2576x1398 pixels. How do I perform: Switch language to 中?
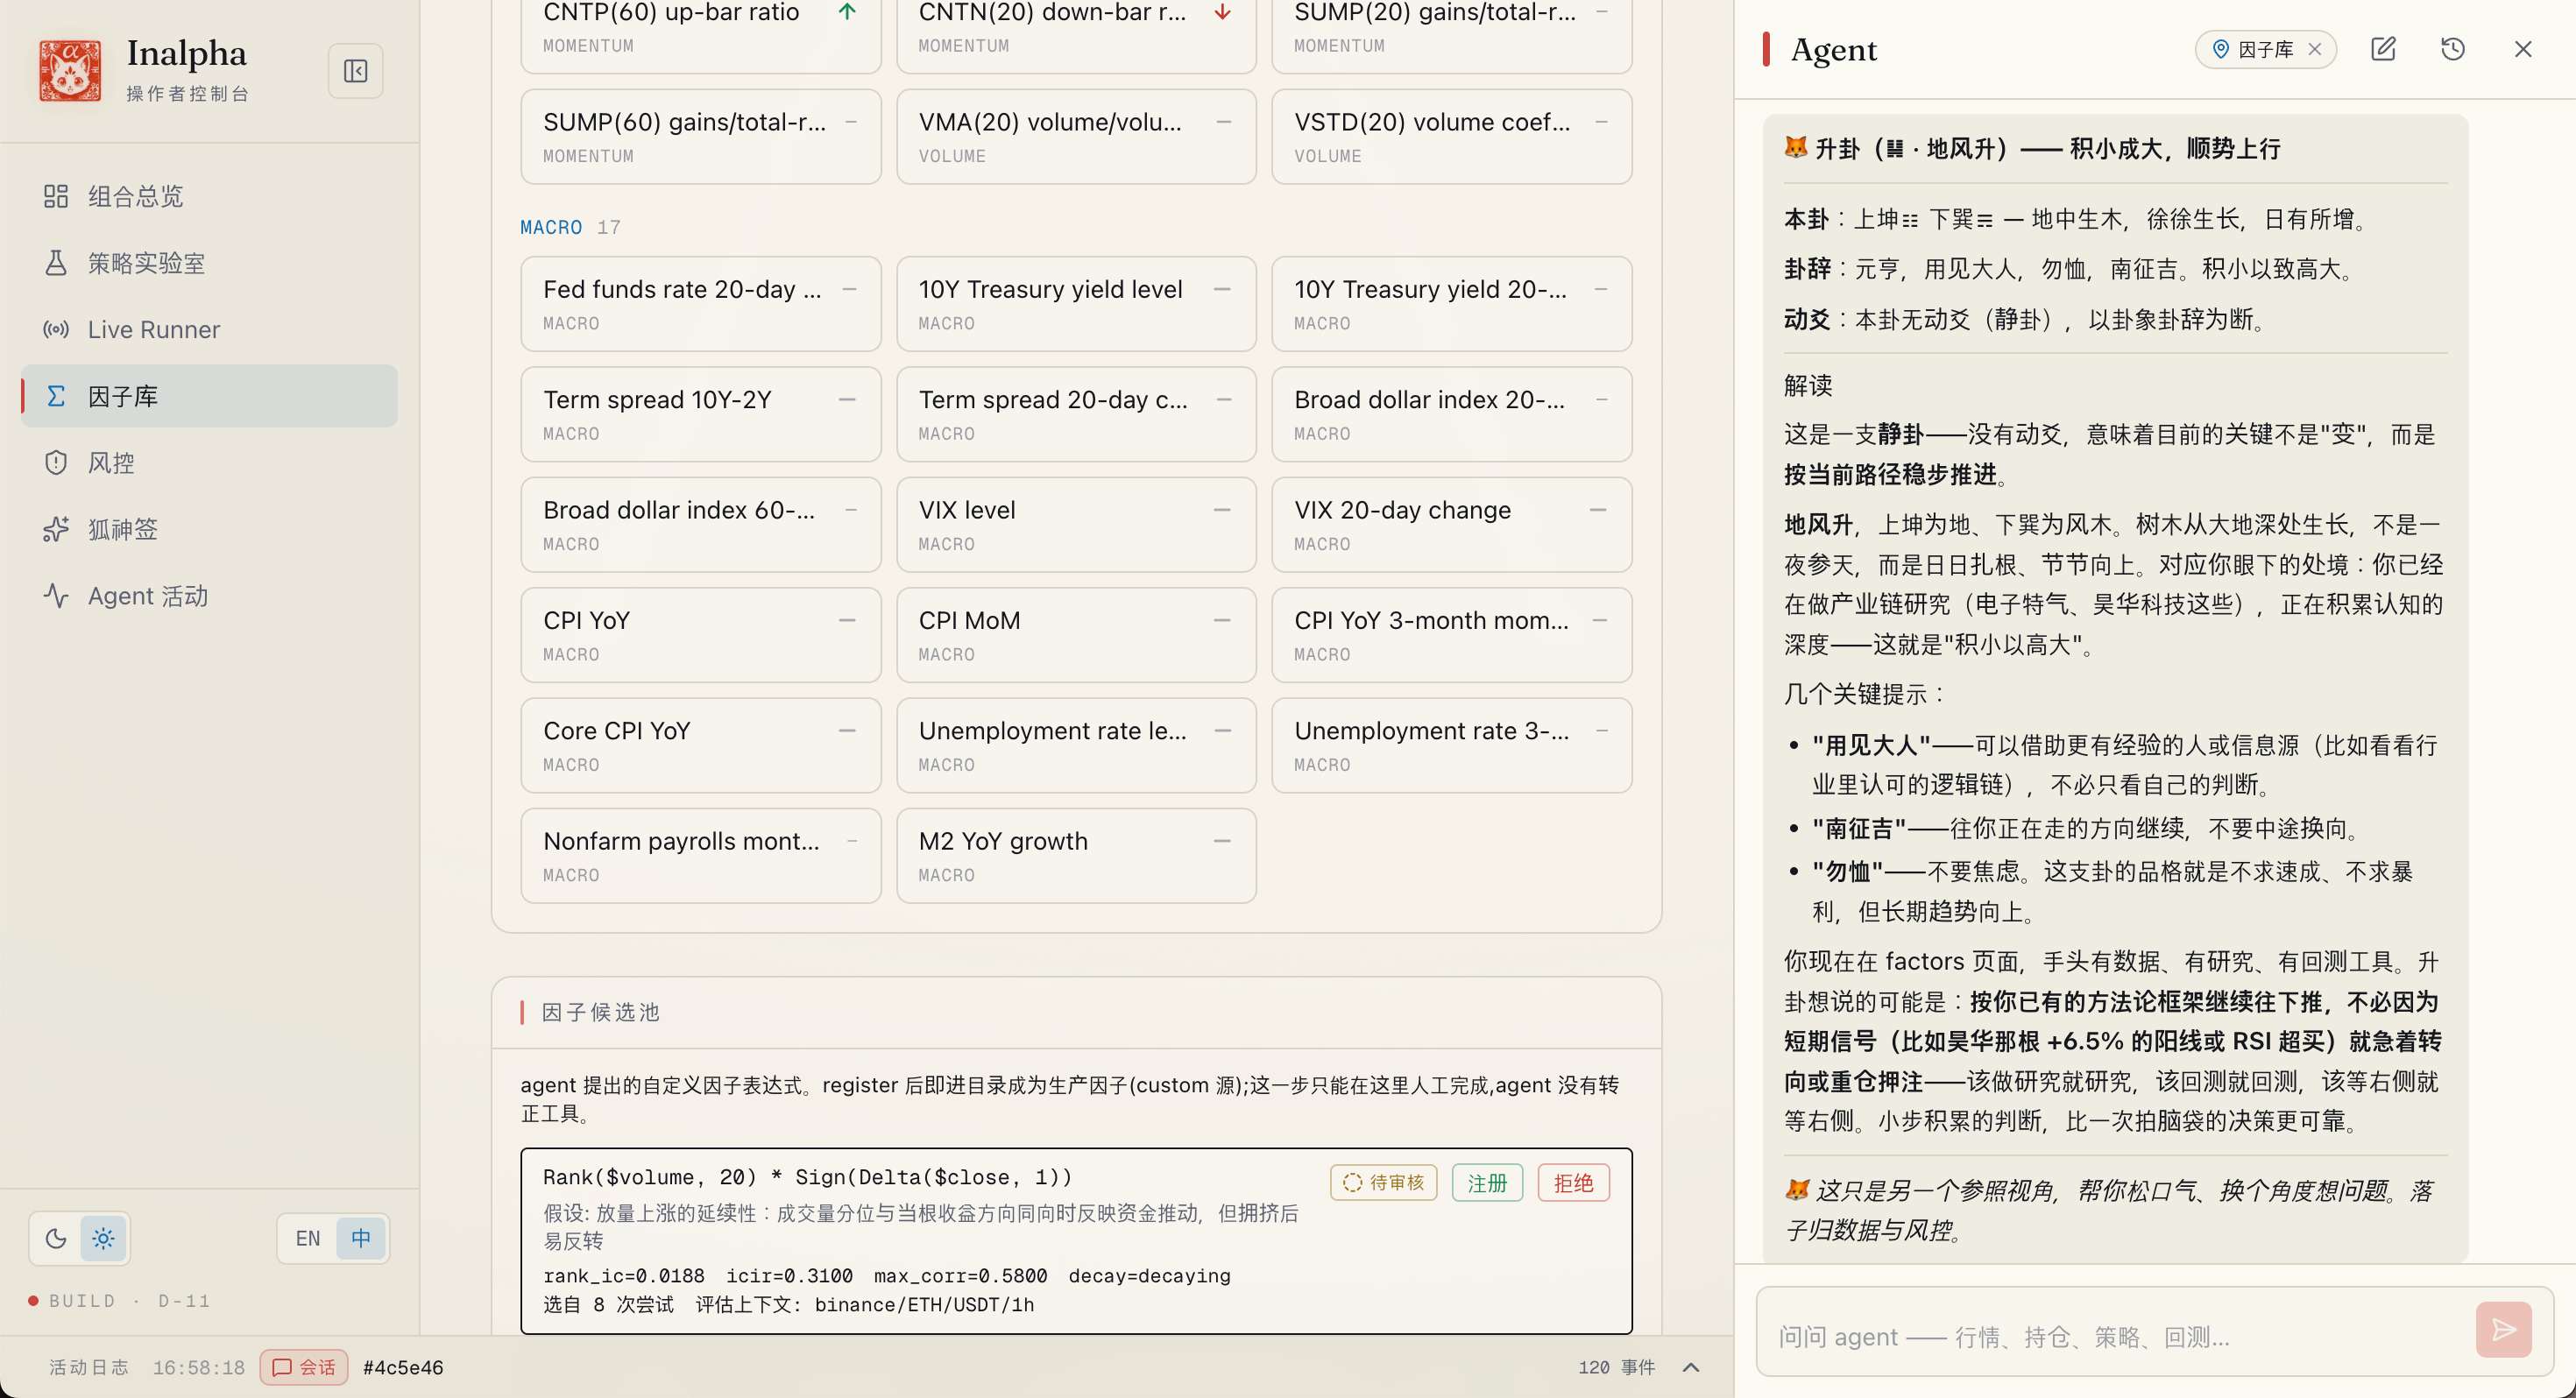(x=361, y=1239)
